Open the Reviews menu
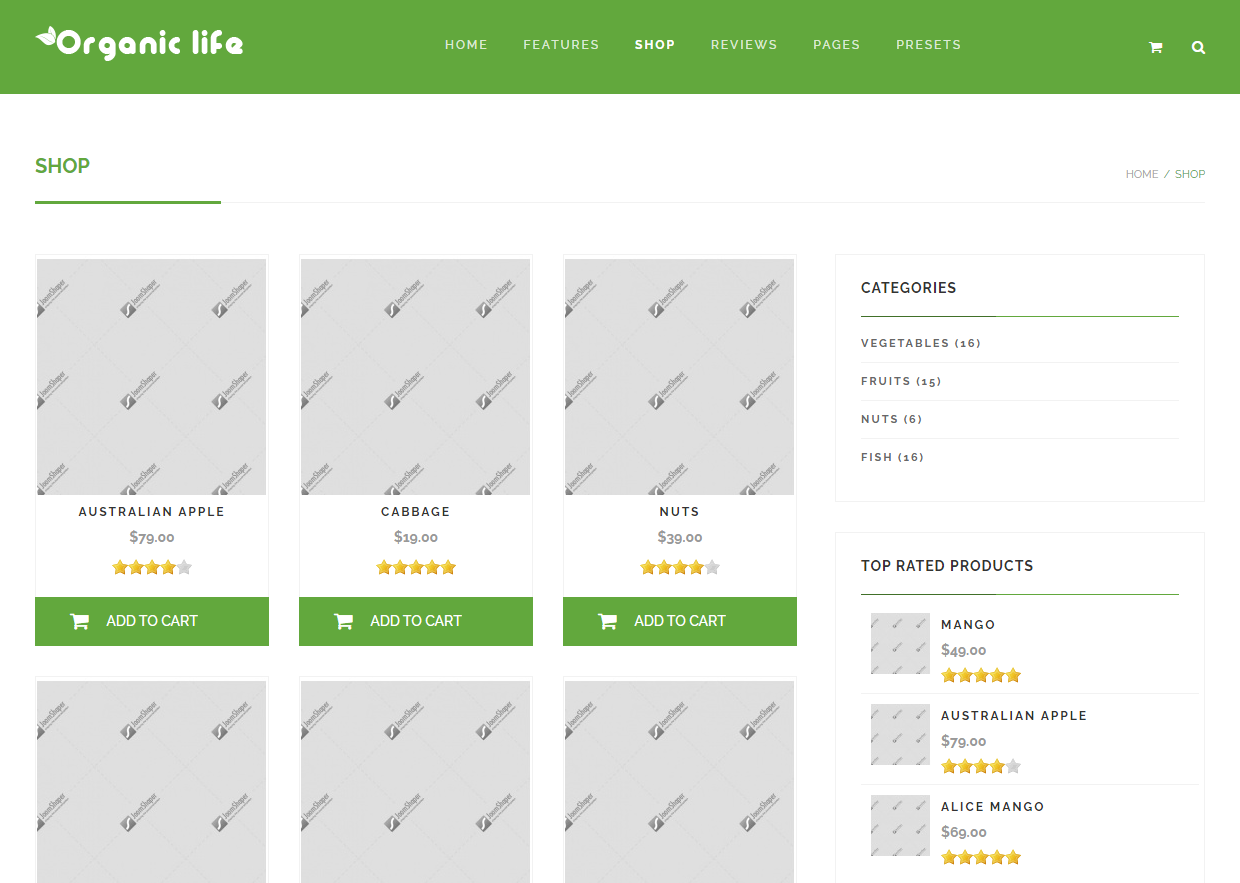1240x883 pixels. point(744,45)
